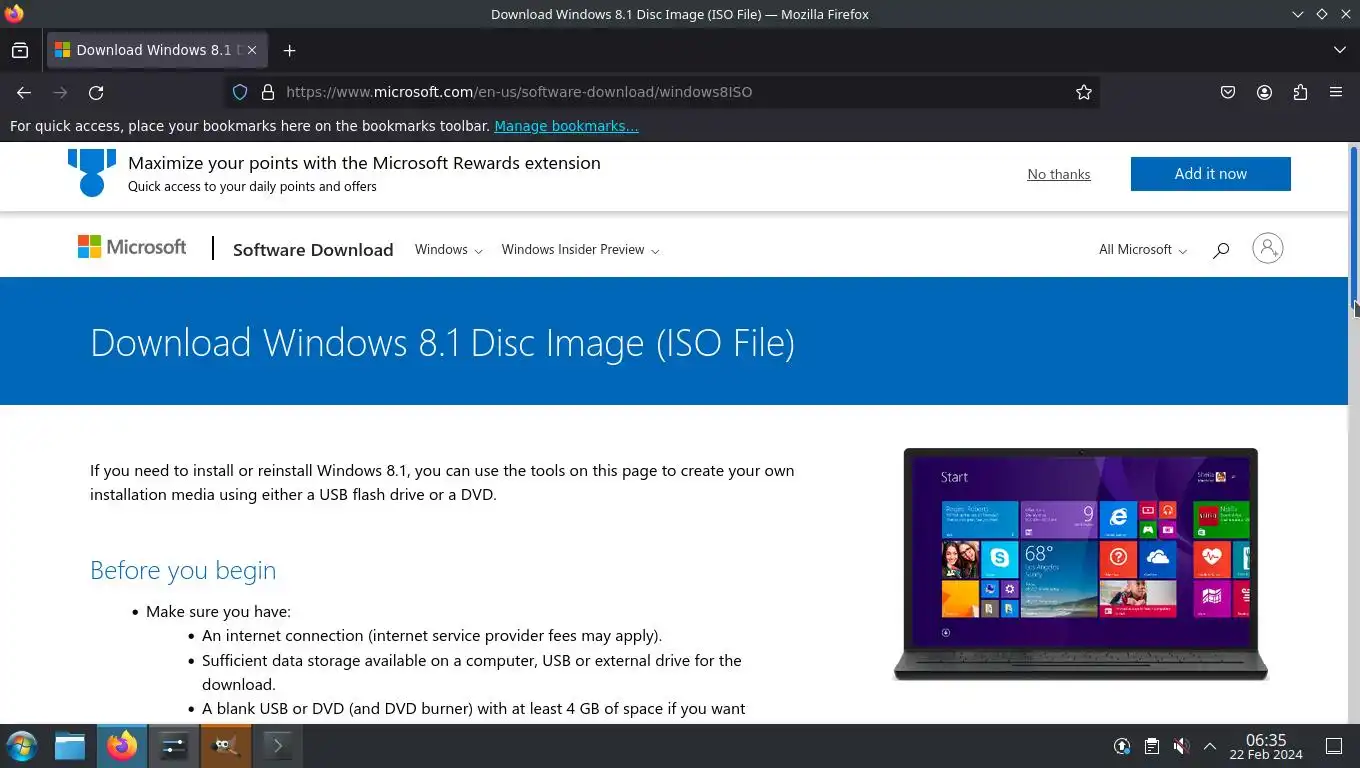The height and width of the screenshot is (768, 1360).
Task: Click the Windows 8.1 laptop image
Action: click(1080, 565)
